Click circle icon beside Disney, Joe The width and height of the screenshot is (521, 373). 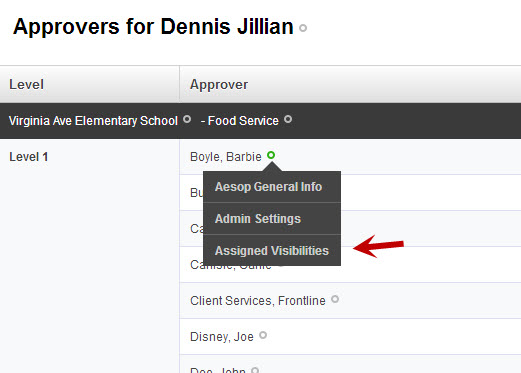pos(263,335)
